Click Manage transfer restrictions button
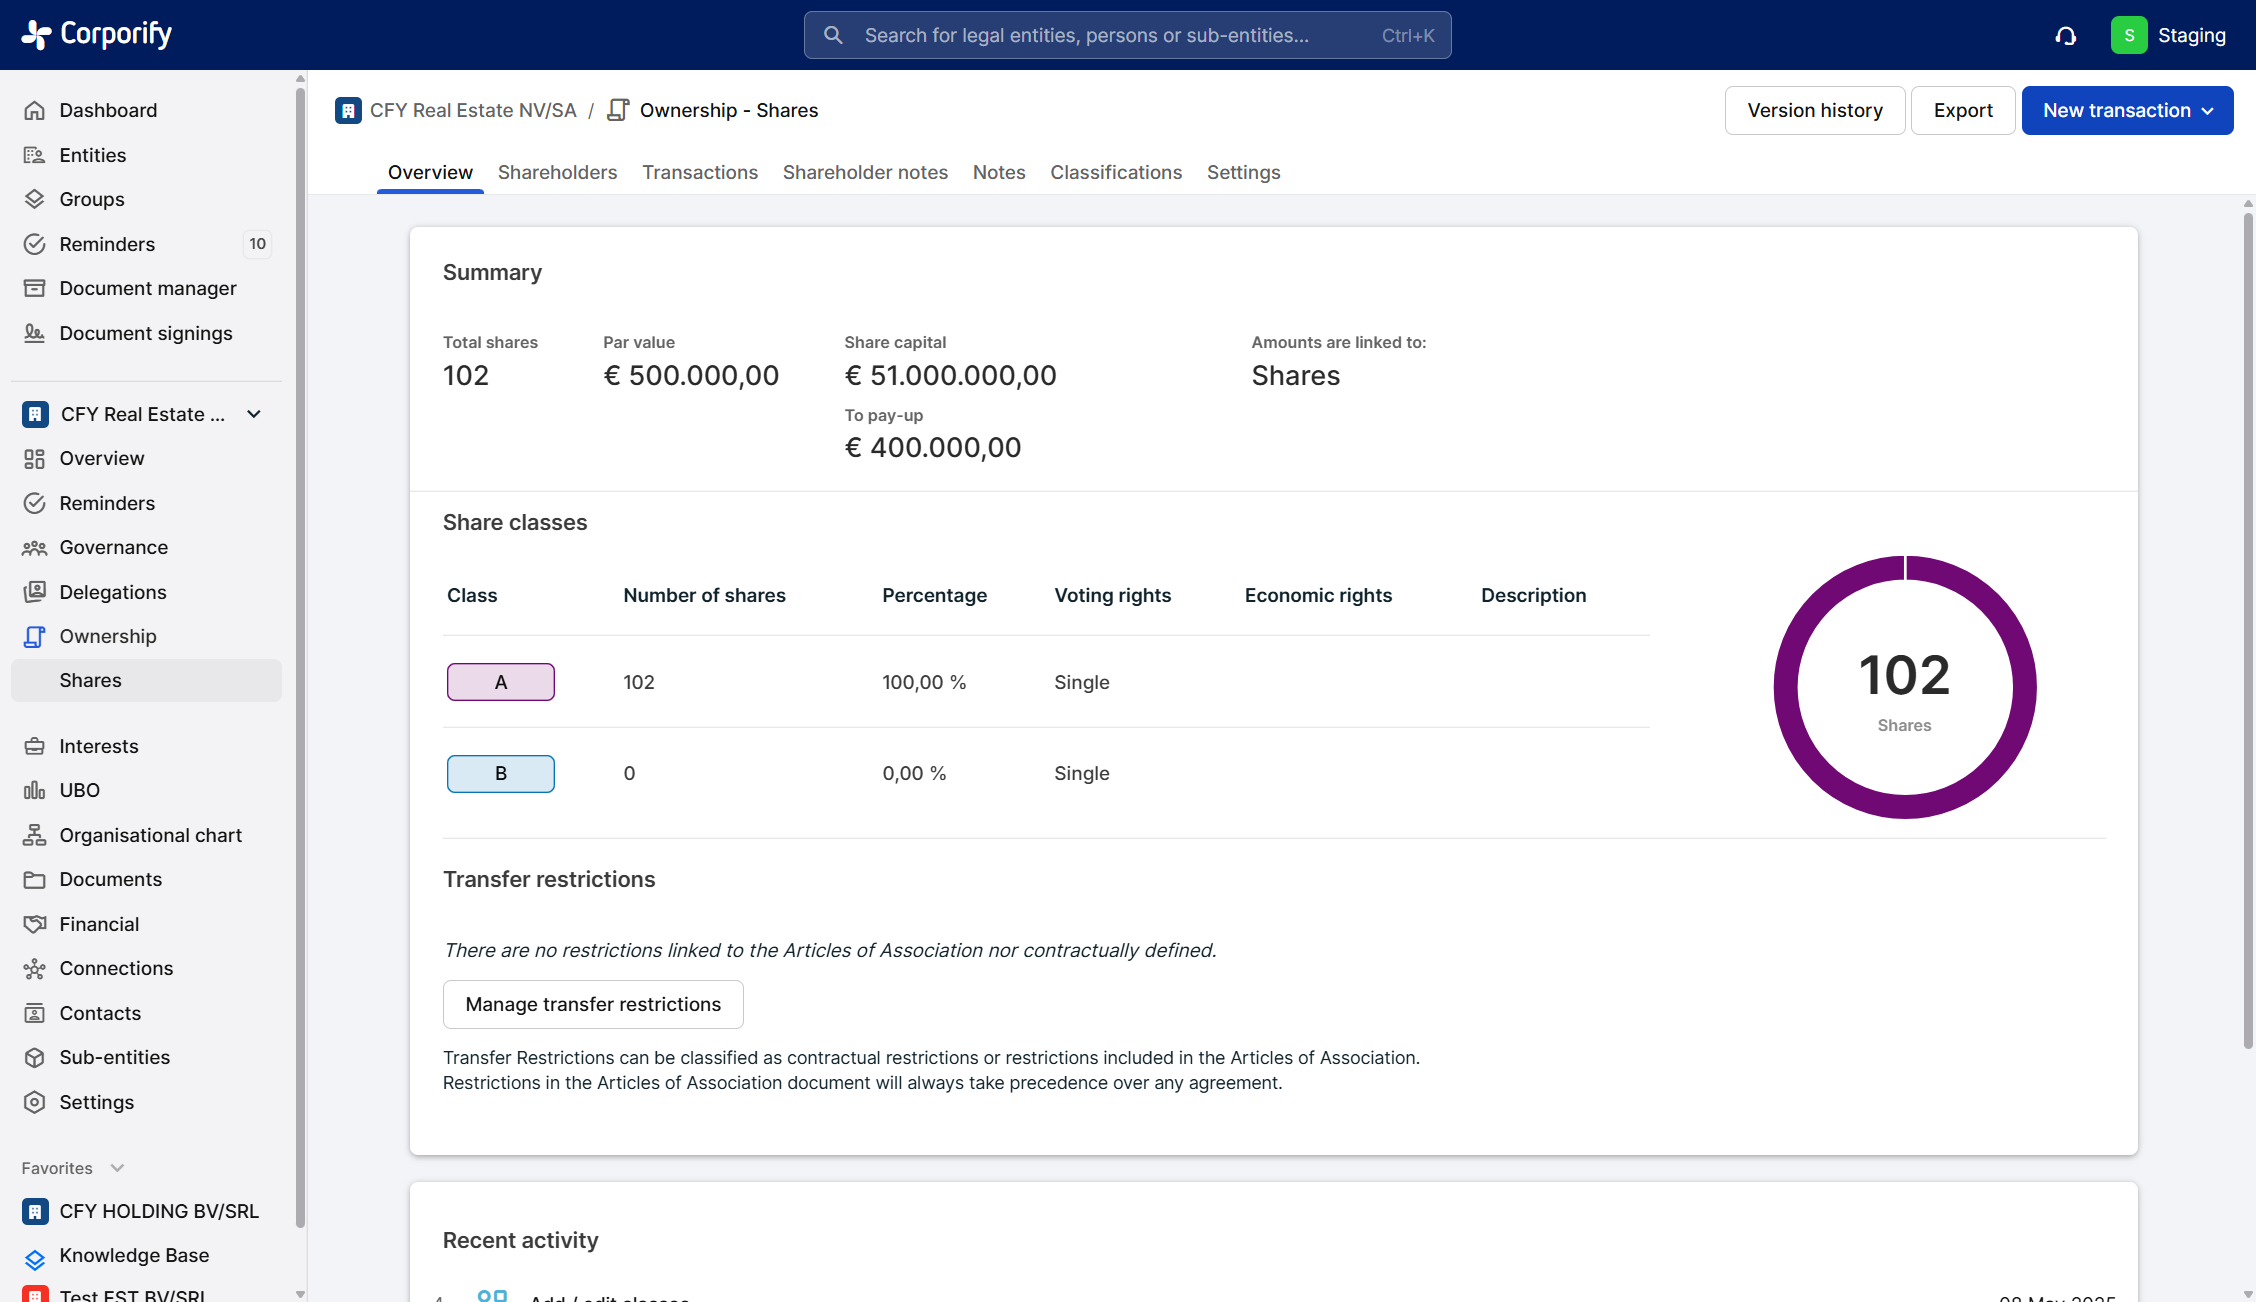 tap(593, 1004)
